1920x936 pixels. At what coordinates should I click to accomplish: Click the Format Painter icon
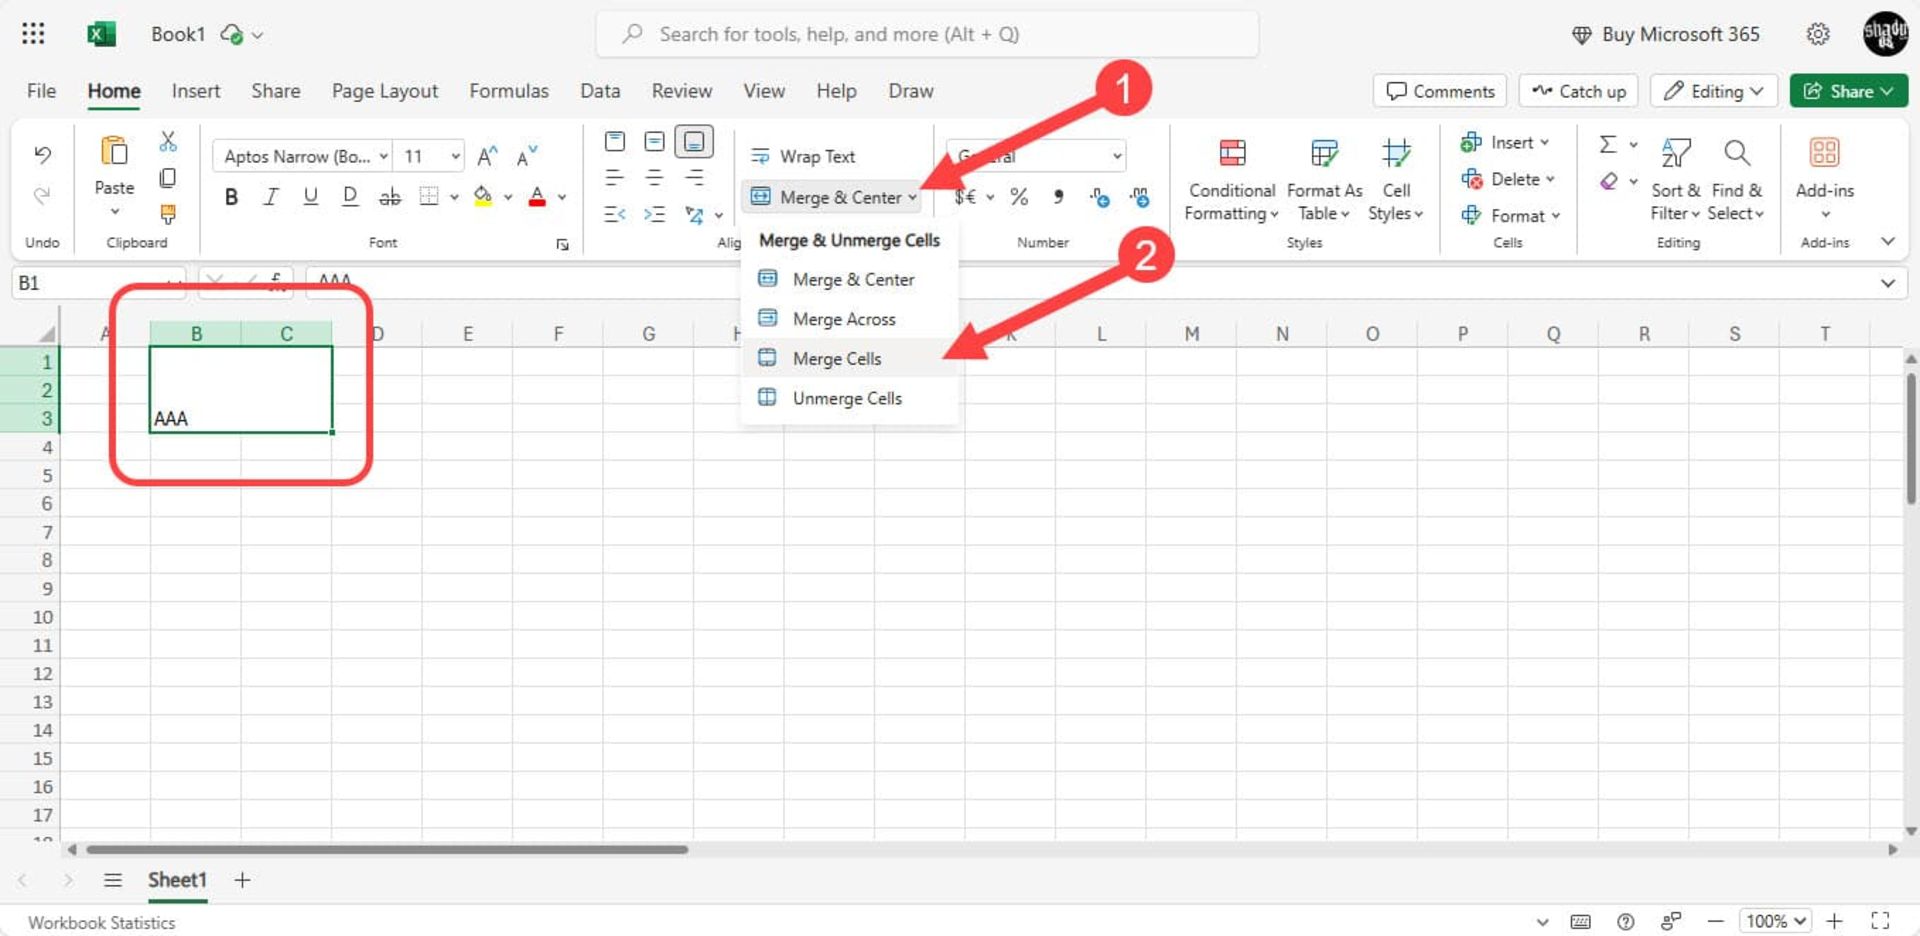tap(168, 214)
